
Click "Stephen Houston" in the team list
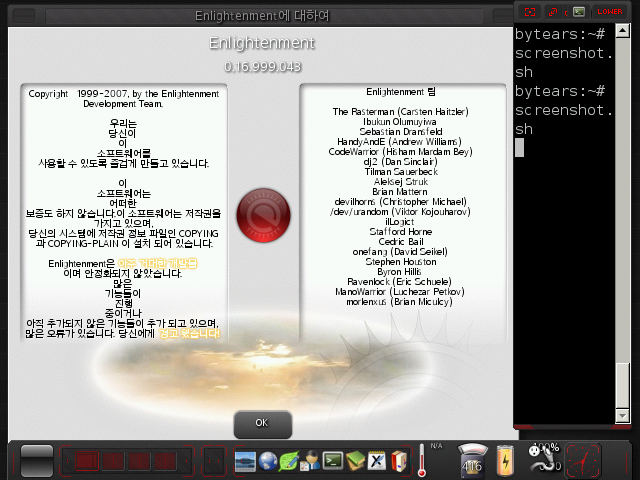400,262
